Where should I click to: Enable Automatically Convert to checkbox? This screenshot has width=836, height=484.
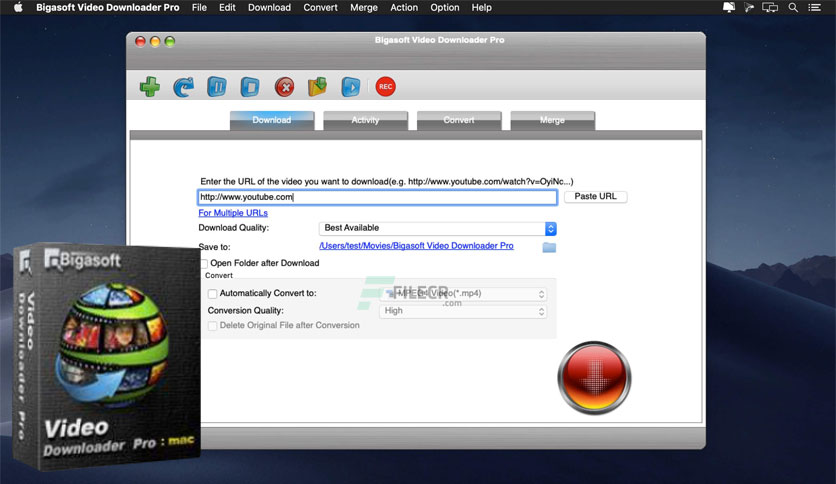212,294
